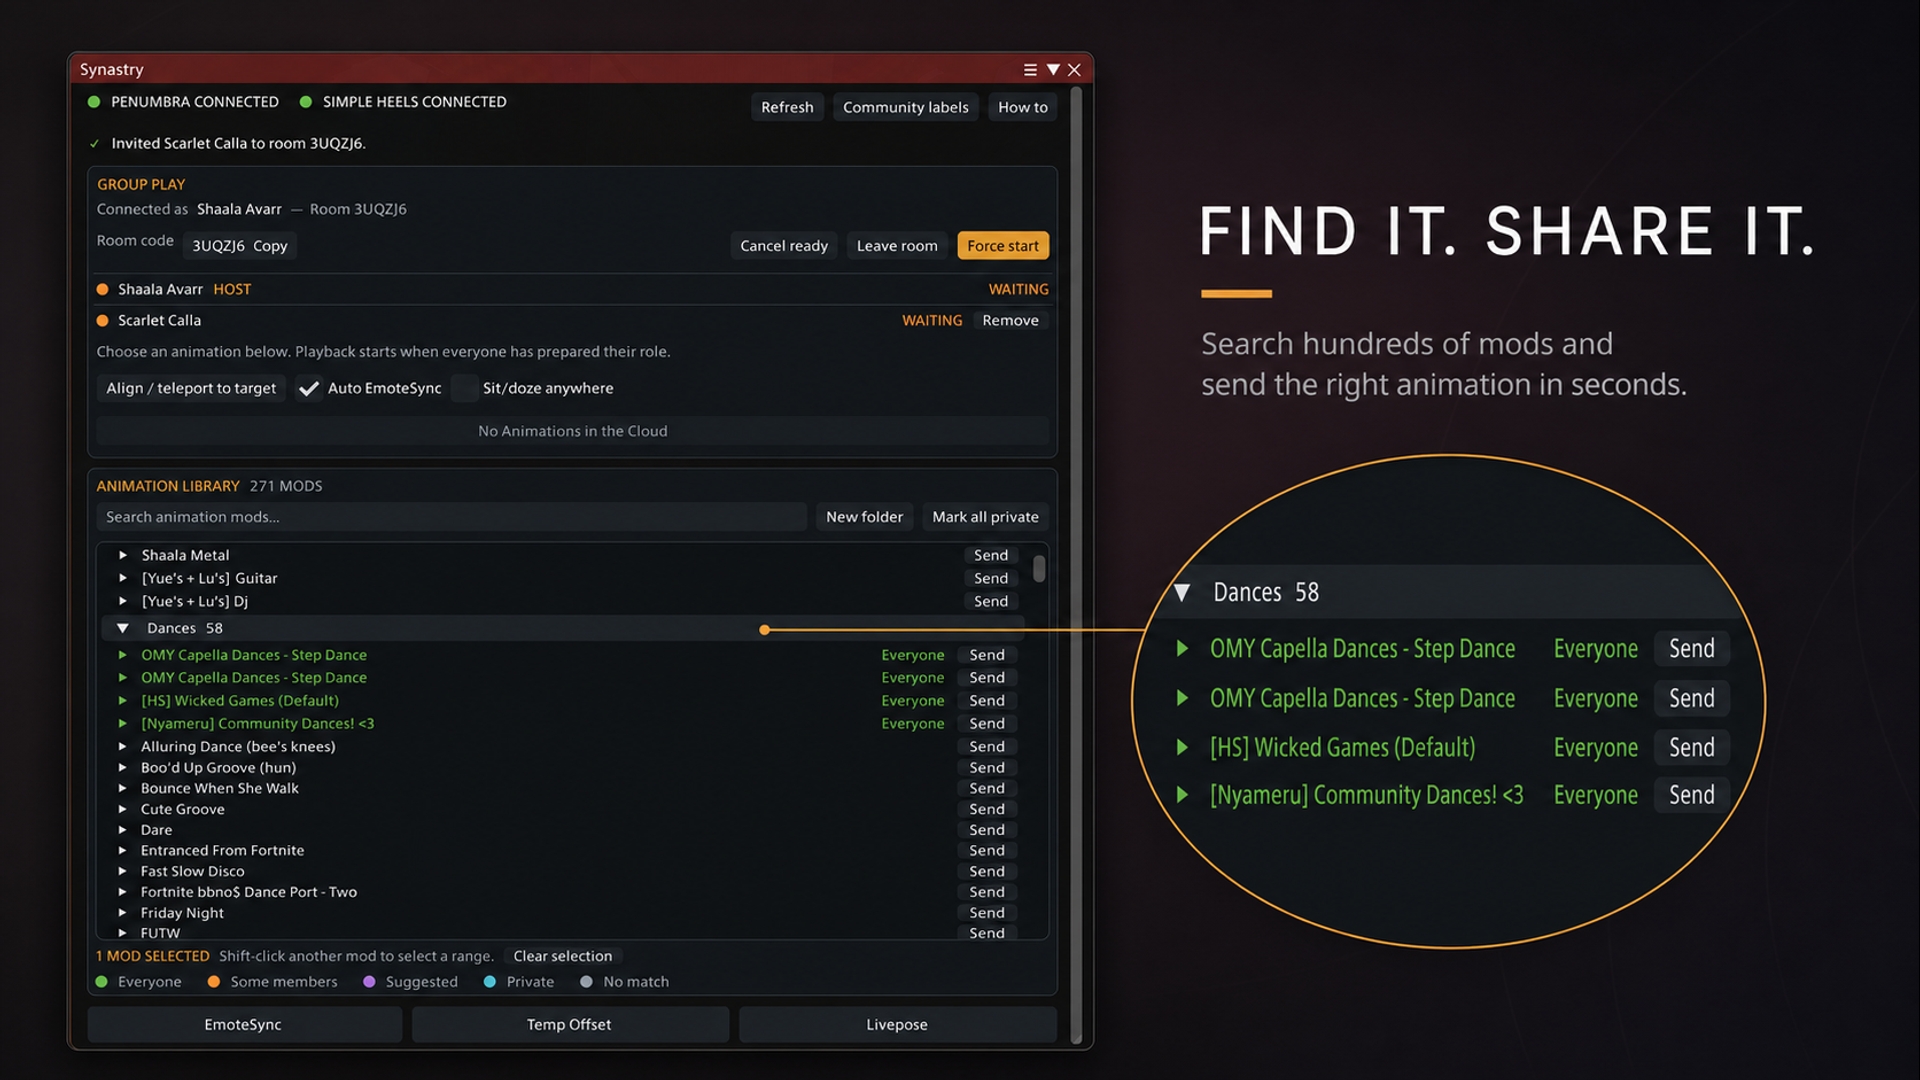Enable the Sit/doze anywhere checkbox
The image size is (1920, 1080).
point(464,388)
